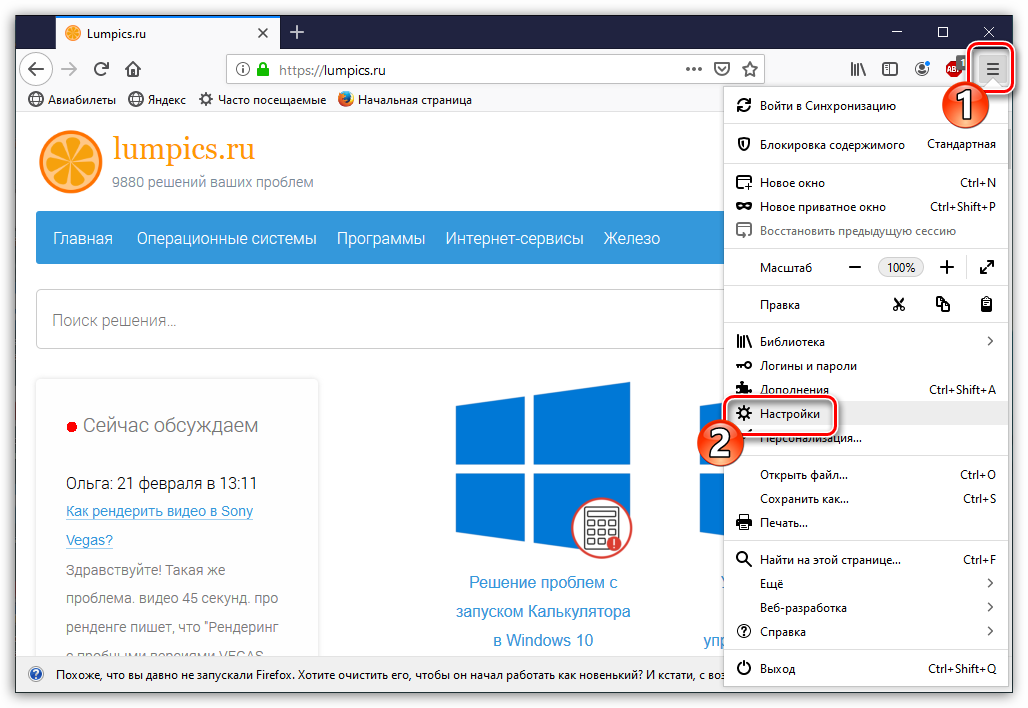Screen dimensions: 1028x708
Task: Expand the Библиотека submenu
Action: pyautogui.click(x=865, y=342)
